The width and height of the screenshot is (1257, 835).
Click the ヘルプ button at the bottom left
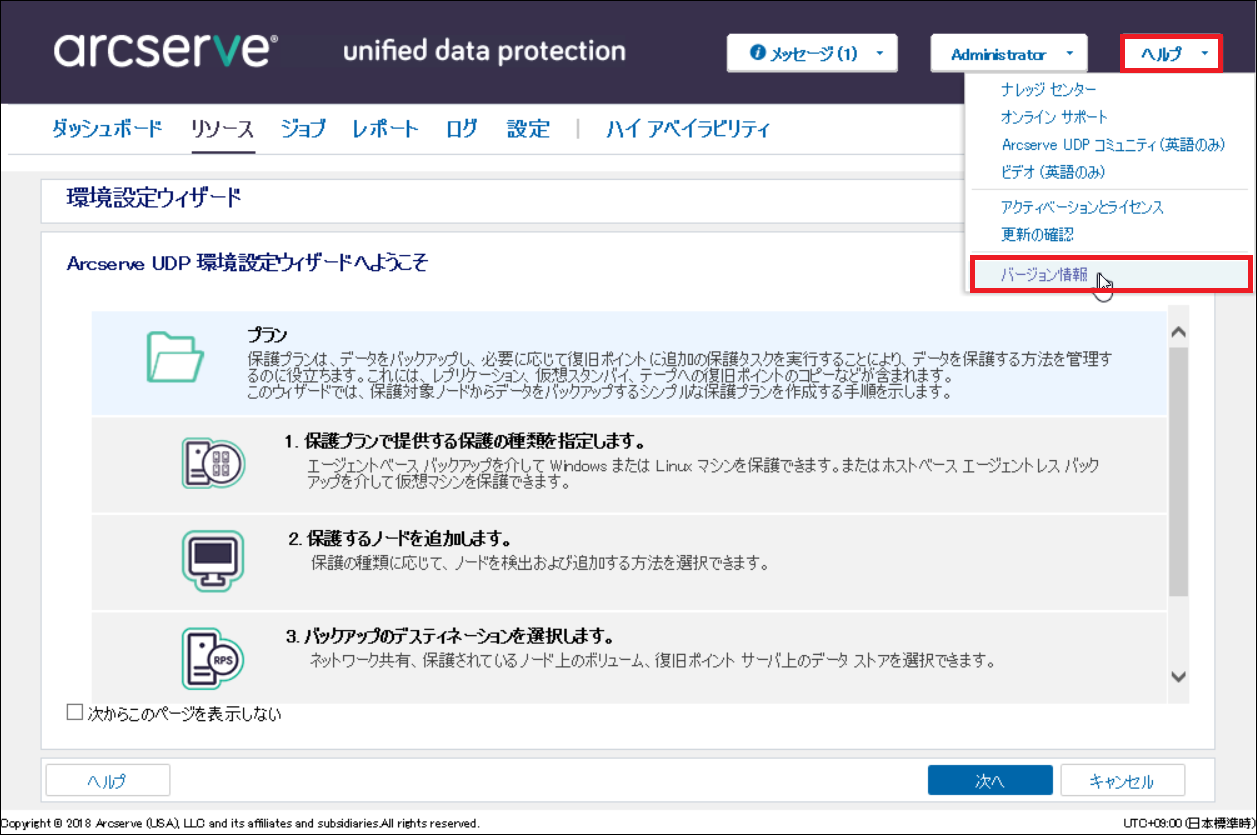[108, 781]
